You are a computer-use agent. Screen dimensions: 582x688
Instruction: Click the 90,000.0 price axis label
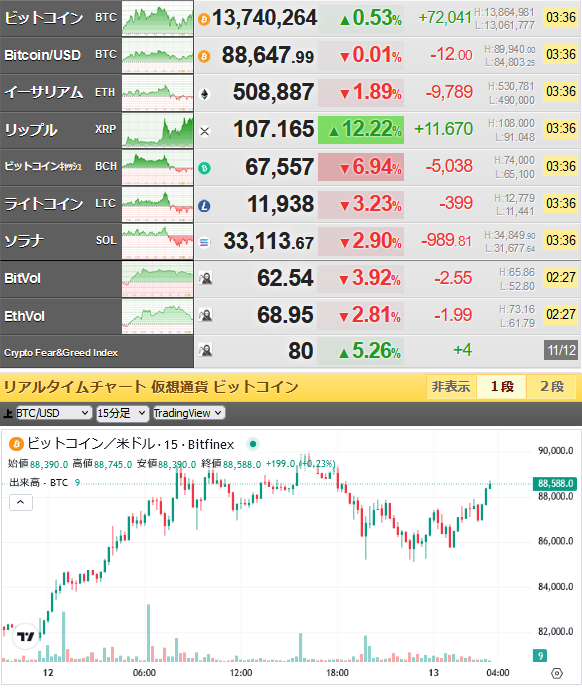pyautogui.click(x=556, y=451)
